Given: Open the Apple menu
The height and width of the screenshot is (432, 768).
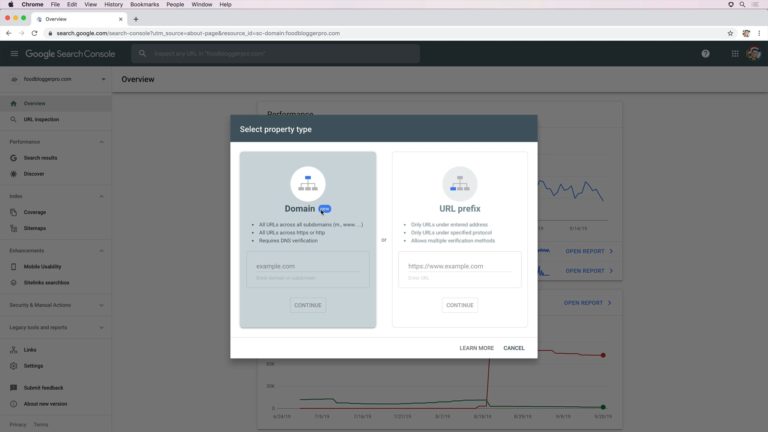Looking at the screenshot, I should (x=10, y=4).
